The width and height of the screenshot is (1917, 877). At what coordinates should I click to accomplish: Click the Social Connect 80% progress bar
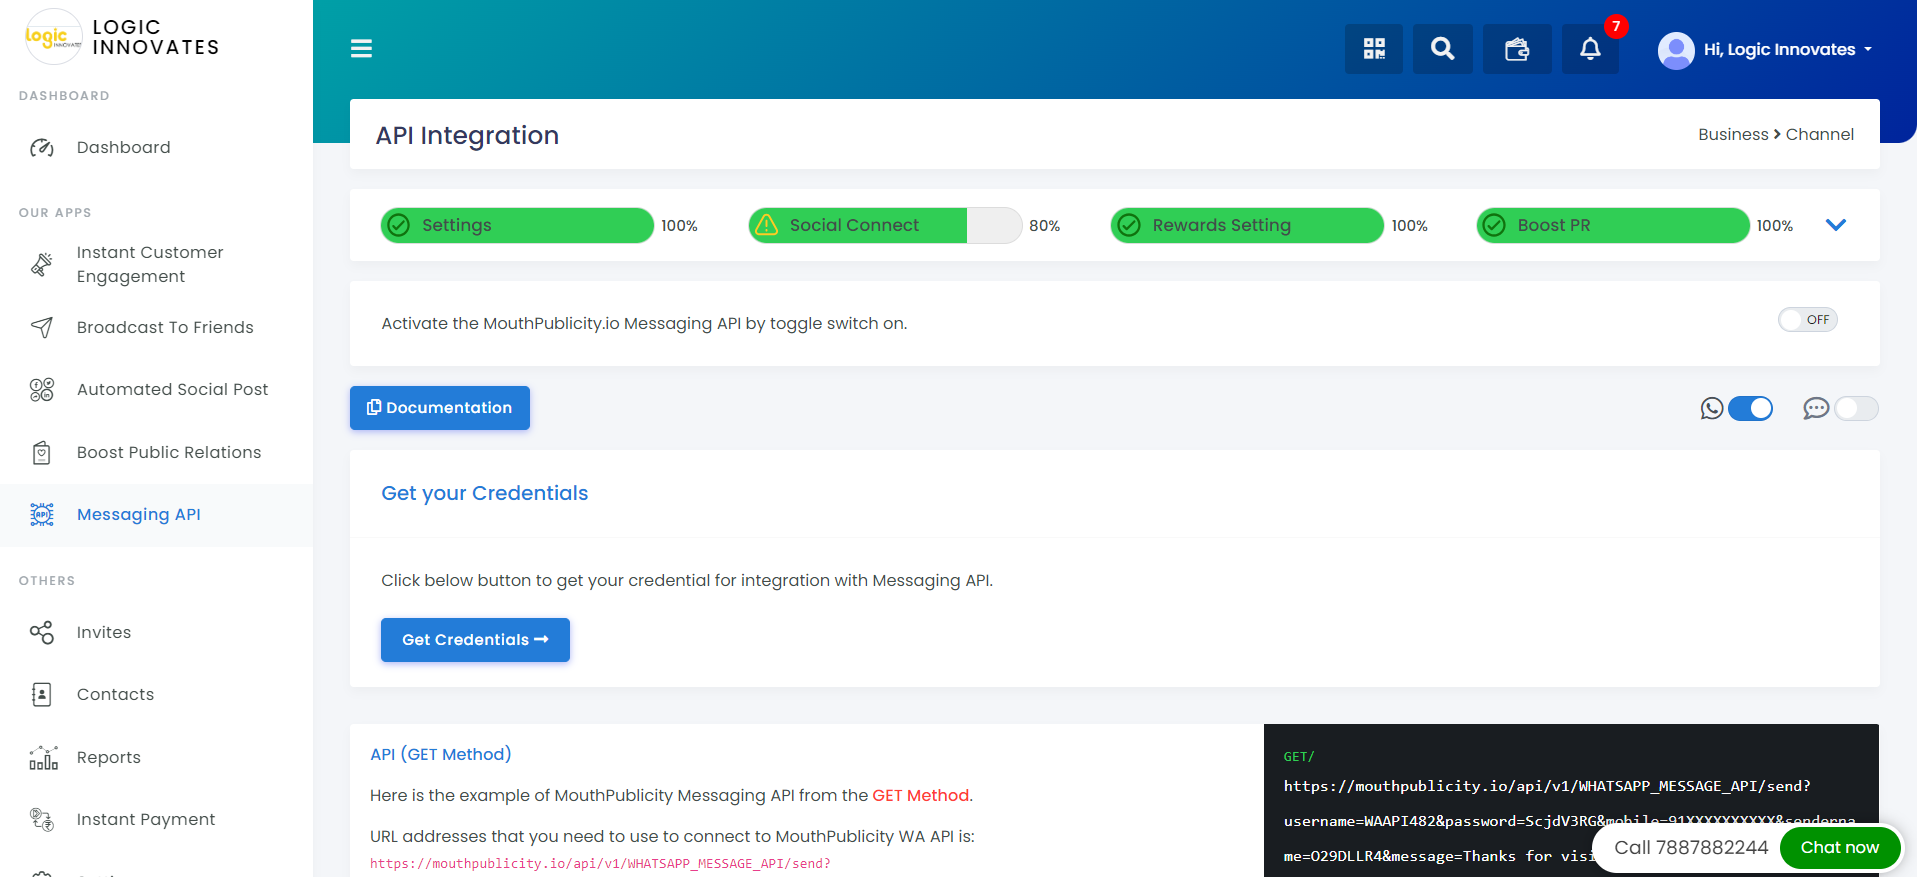click(885, 225)
